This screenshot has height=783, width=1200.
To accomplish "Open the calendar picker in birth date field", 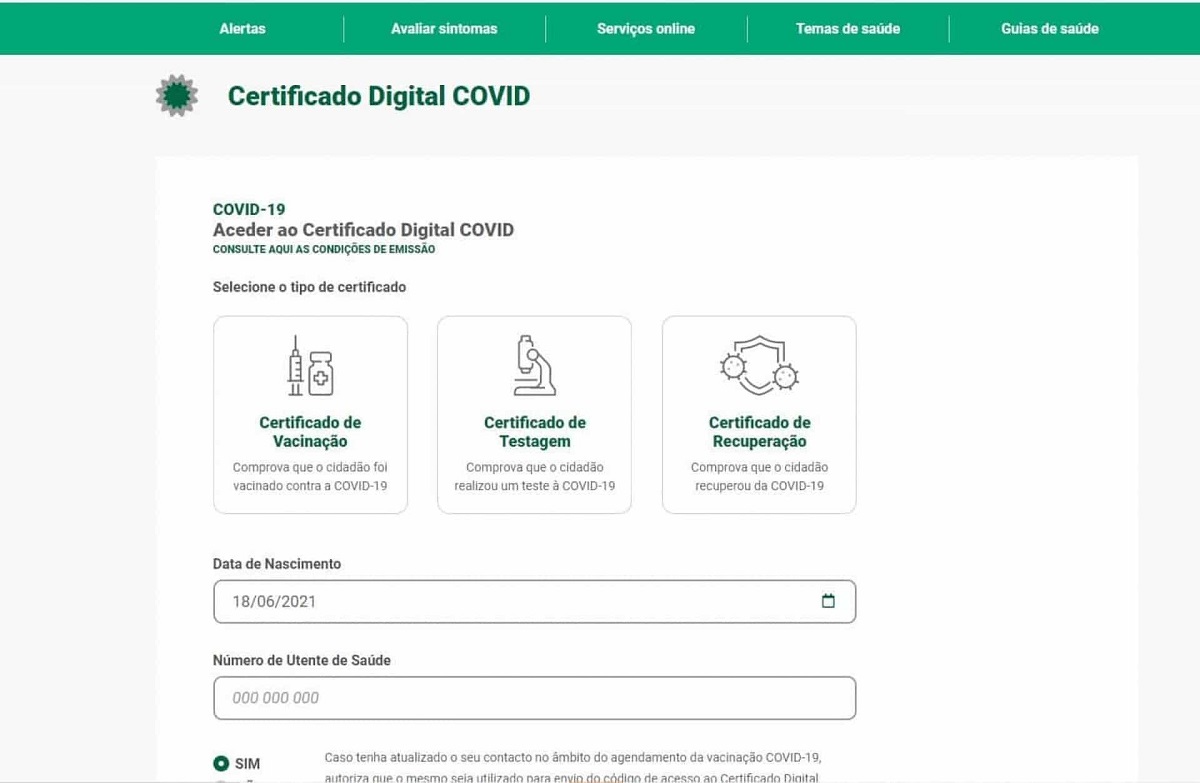I will click(828, 601).
